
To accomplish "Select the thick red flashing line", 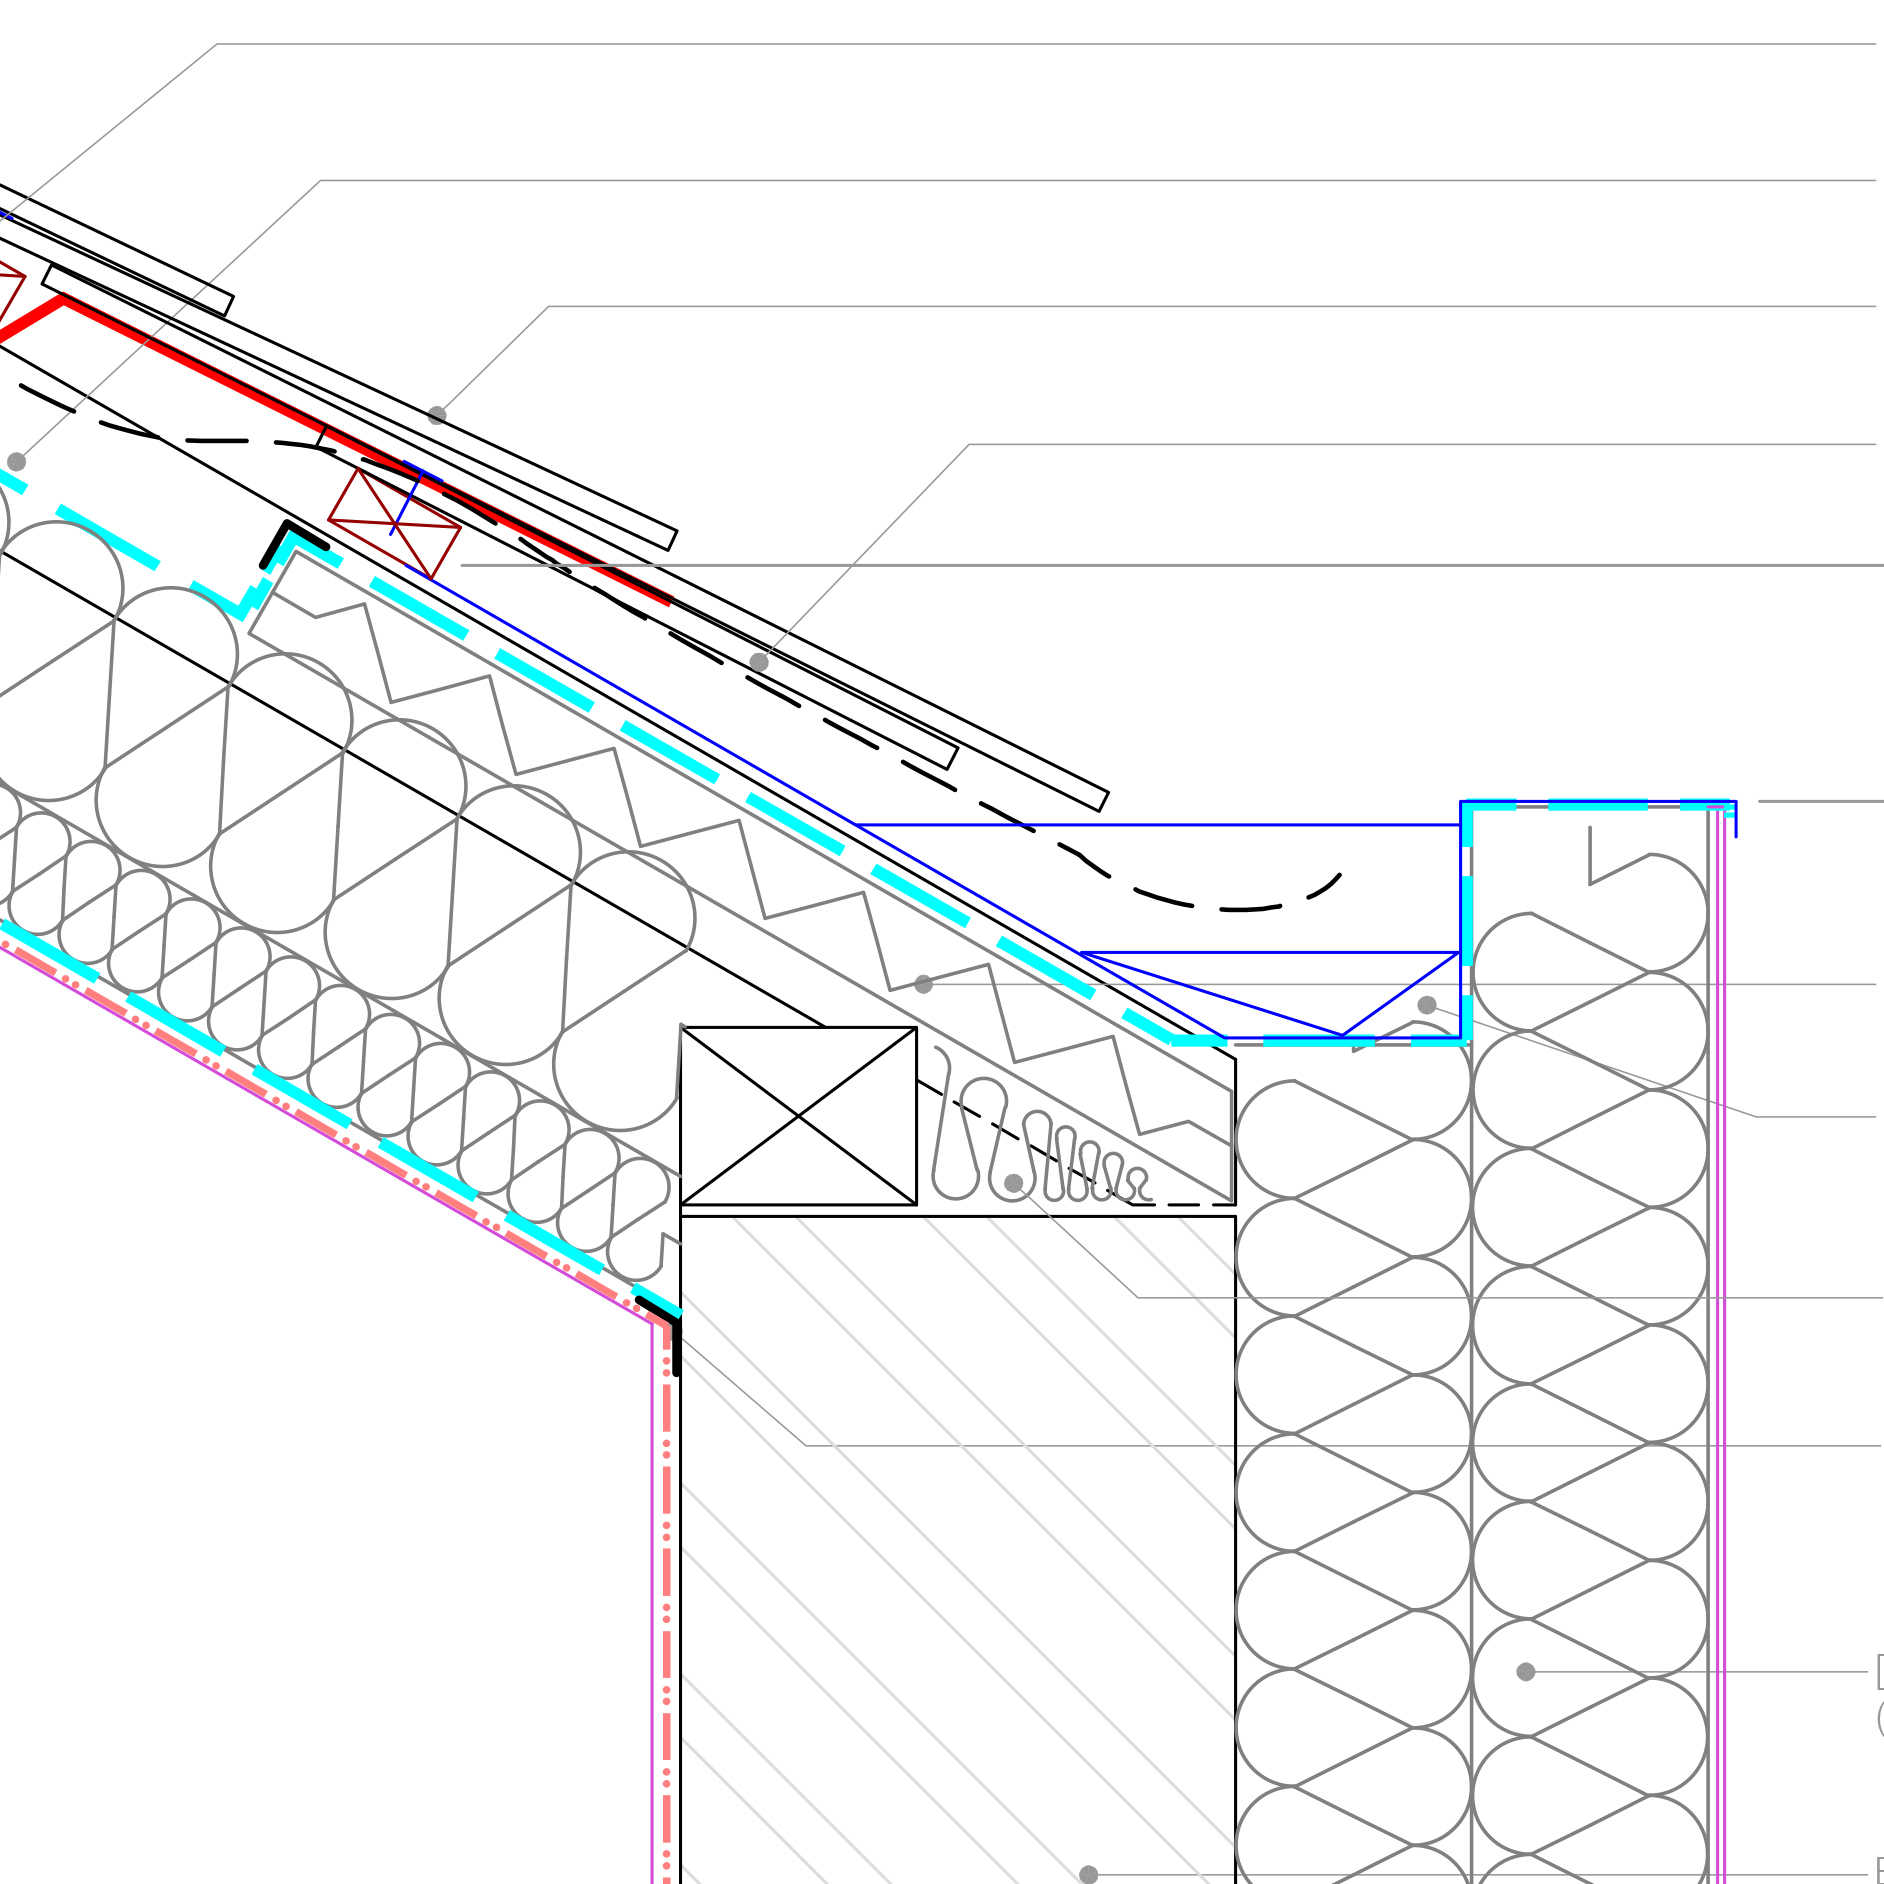I will pos(200,368).
